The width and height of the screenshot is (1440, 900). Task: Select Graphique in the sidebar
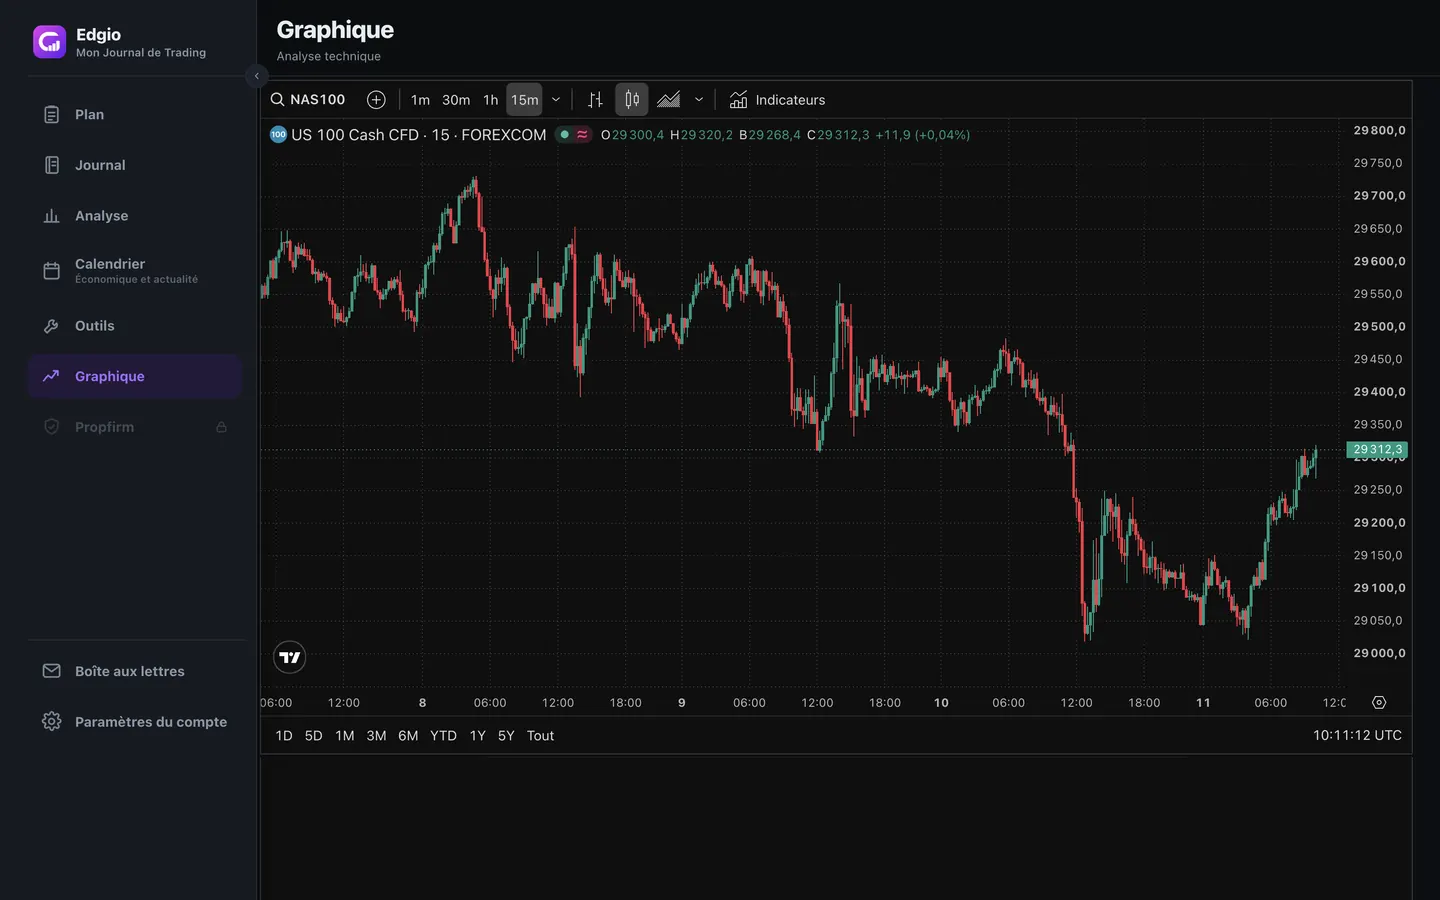[135, 377]
